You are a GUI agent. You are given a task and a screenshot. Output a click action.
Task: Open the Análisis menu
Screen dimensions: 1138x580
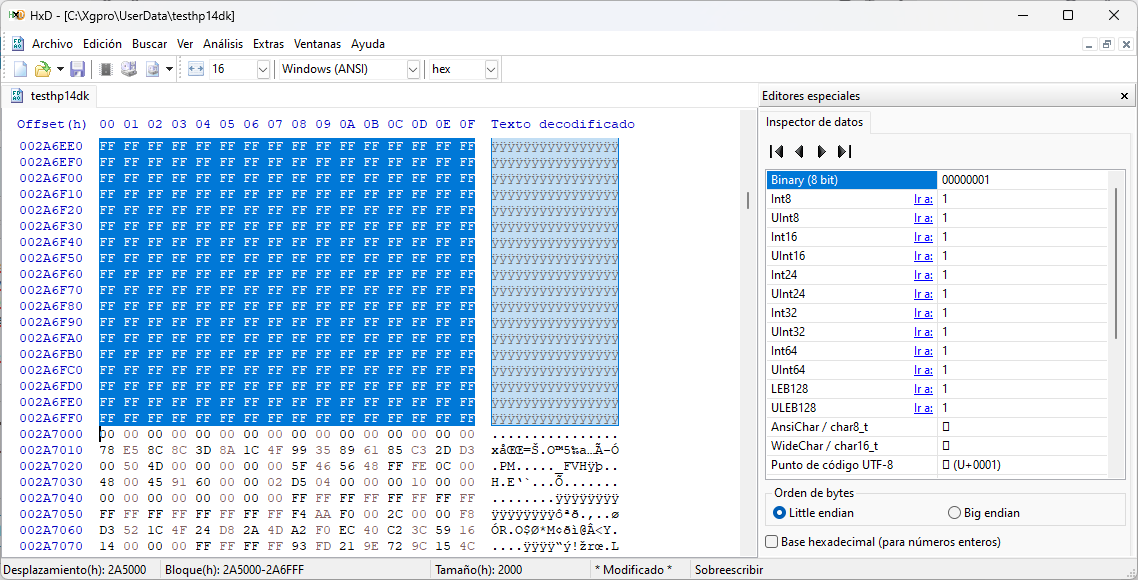click(x=223, y=44)
